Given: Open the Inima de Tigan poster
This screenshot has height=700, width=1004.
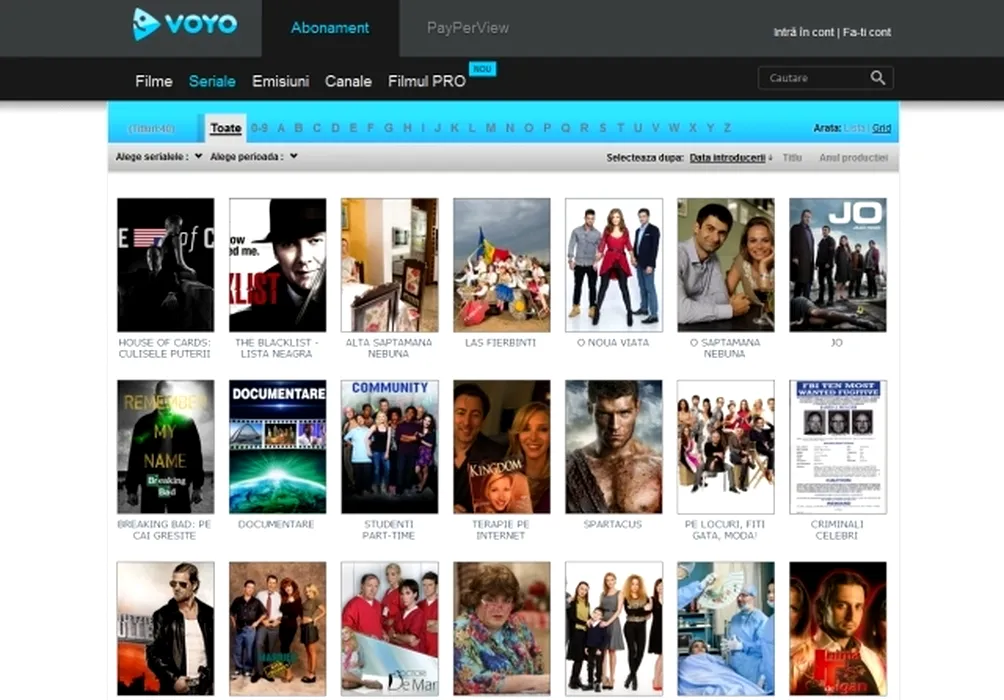Looking at the screenshot, I should click(x=838, y=628).
